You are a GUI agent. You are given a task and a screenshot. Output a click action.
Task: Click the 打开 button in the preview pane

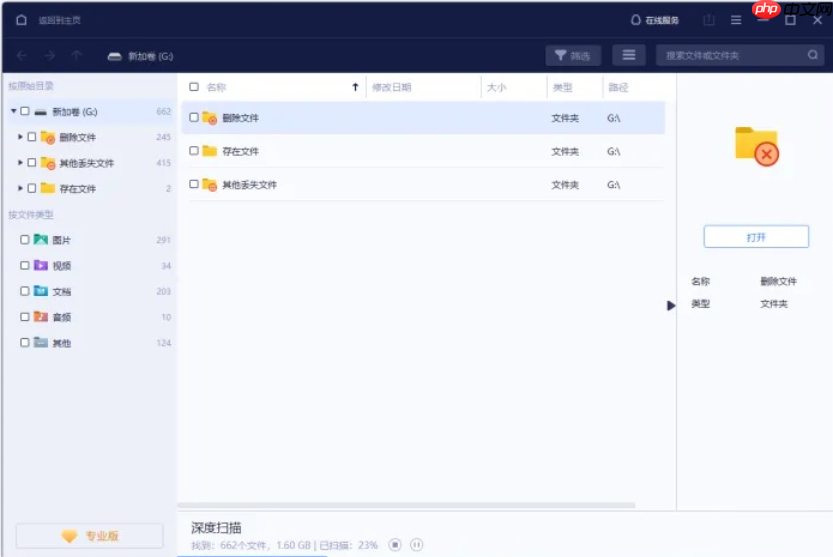(756, 237)
